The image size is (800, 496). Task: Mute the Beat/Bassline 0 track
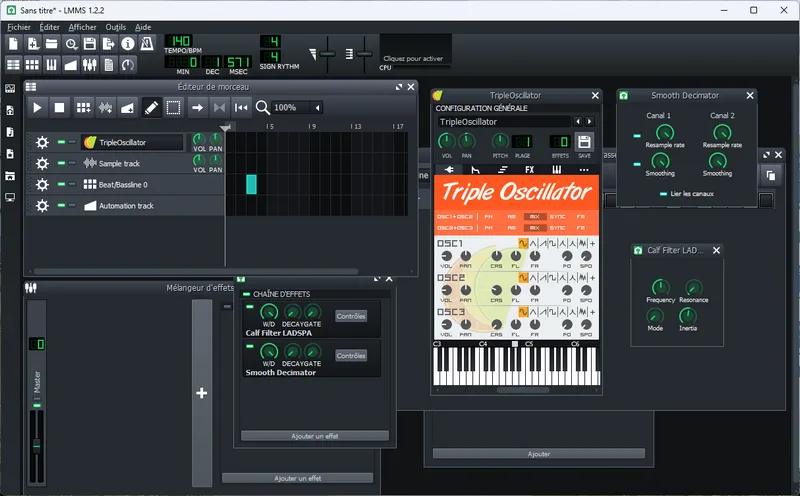61,184
